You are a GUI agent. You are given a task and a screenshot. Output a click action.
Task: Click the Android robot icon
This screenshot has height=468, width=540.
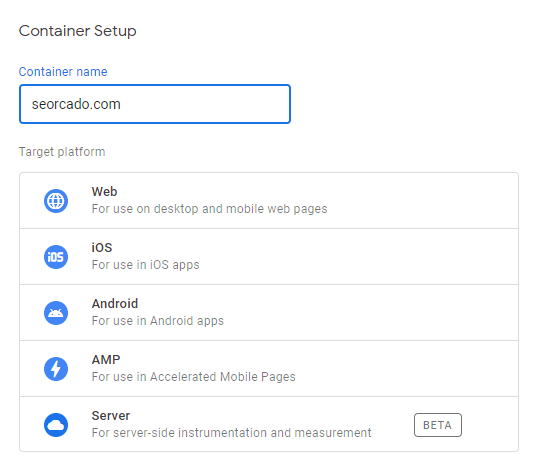[56, 313]
